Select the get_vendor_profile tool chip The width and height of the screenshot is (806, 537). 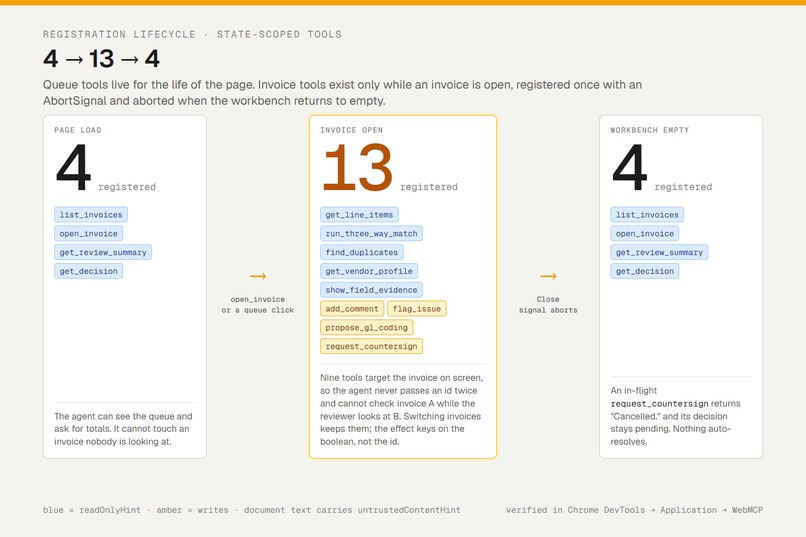pos(369,271)
